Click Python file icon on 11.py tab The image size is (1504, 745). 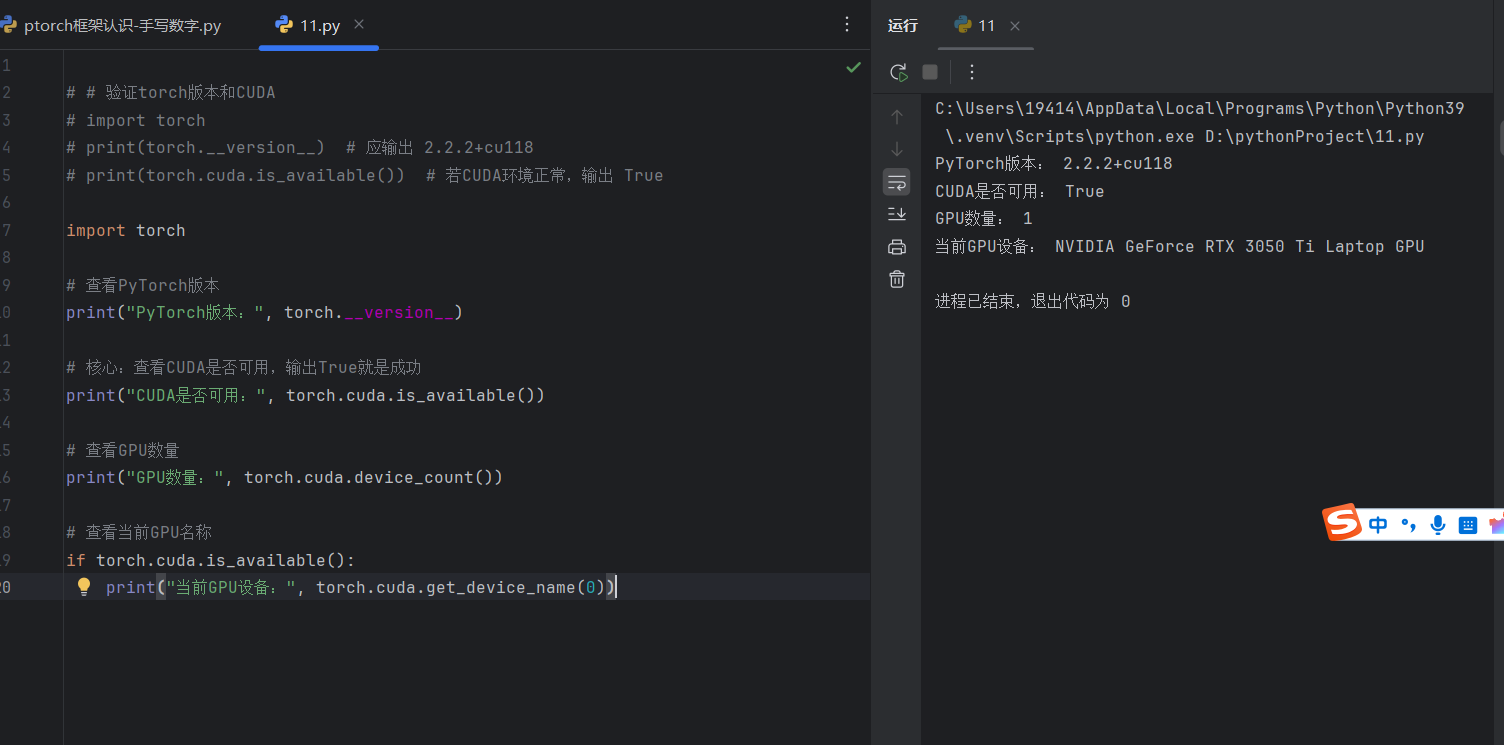tap(283, 25)
